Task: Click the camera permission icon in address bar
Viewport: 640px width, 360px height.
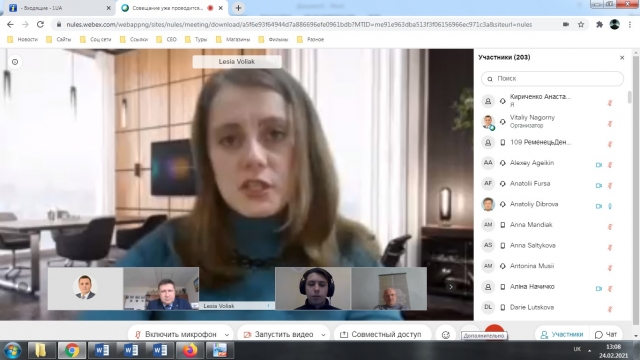Action: click(566, 24)
